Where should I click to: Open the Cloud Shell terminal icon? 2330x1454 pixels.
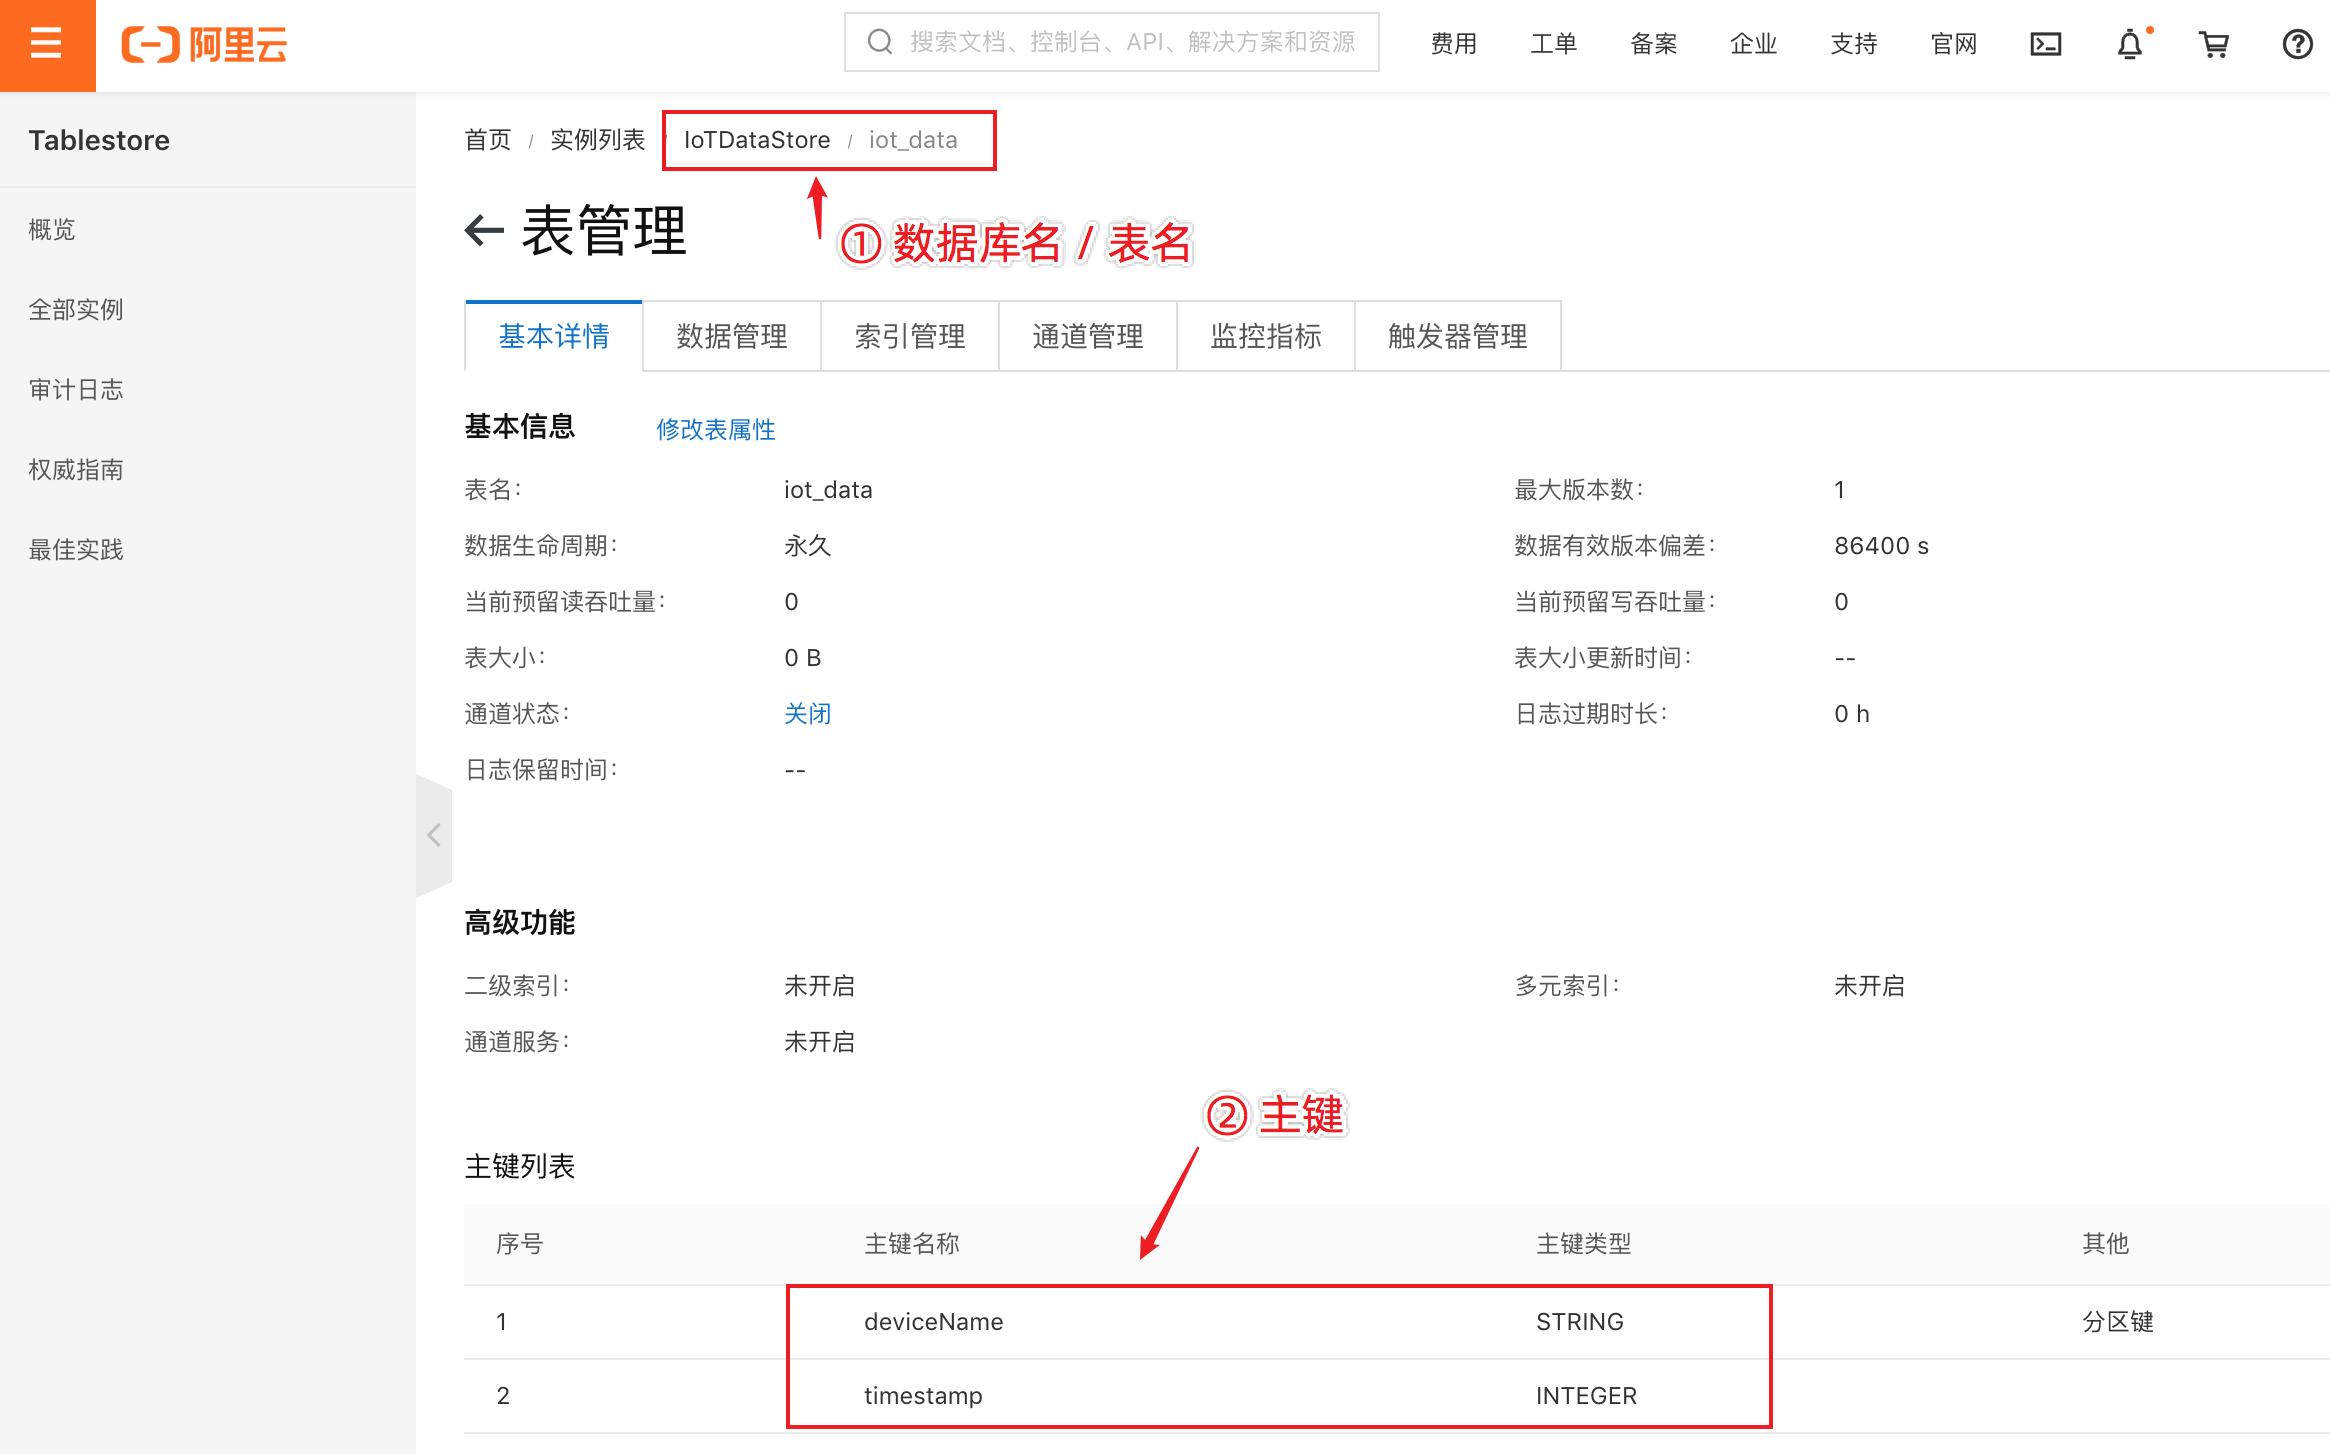point(2045,44)
